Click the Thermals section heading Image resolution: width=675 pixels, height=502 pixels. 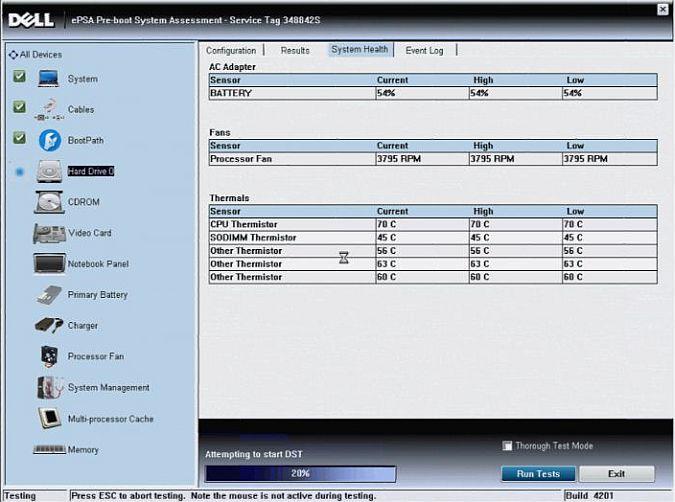click(x=229, y=198)
